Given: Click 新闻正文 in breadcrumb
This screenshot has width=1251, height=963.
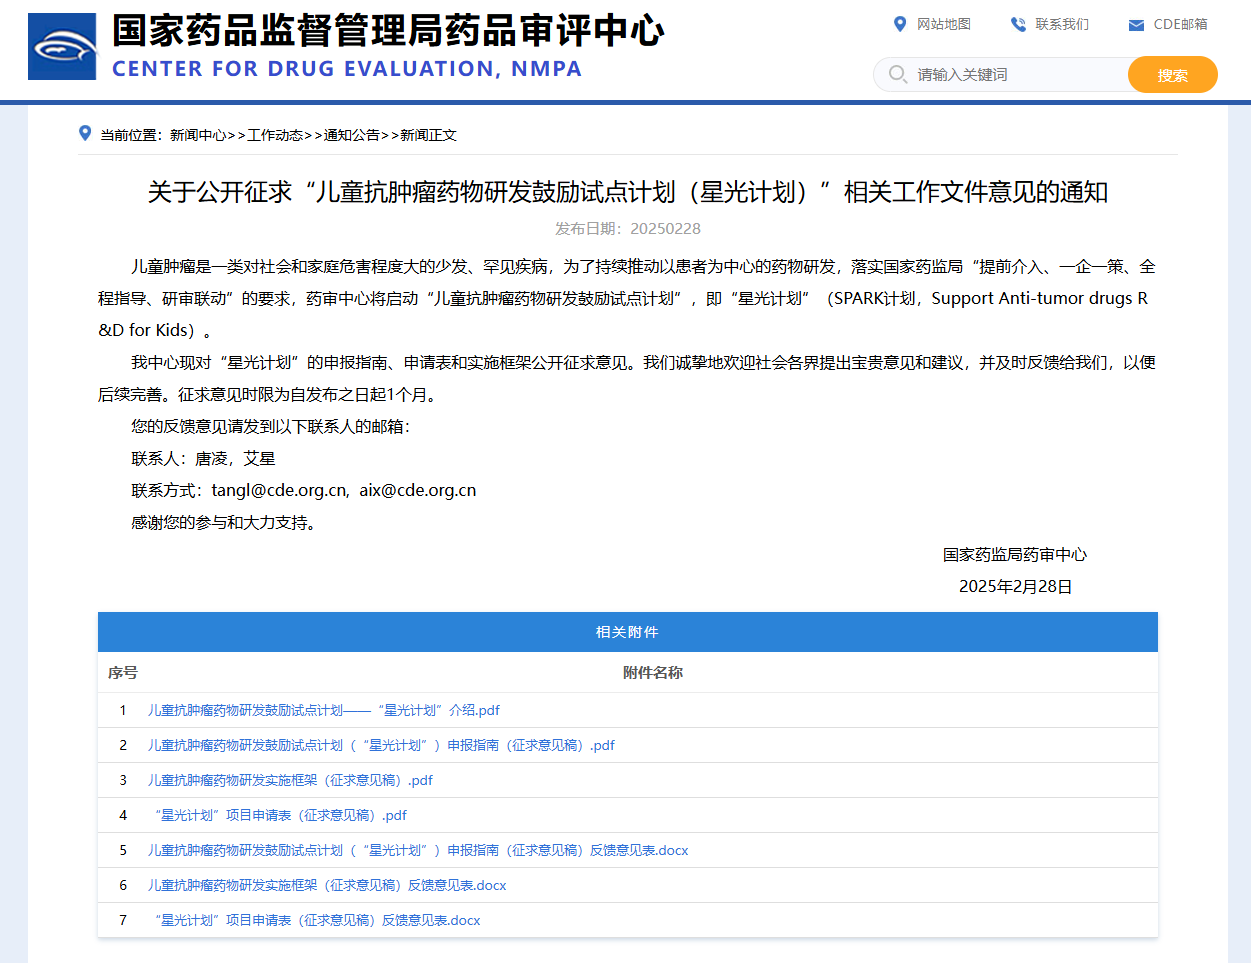Looking at the screenshot, I should pyautogui.click(x=428, y=135).
